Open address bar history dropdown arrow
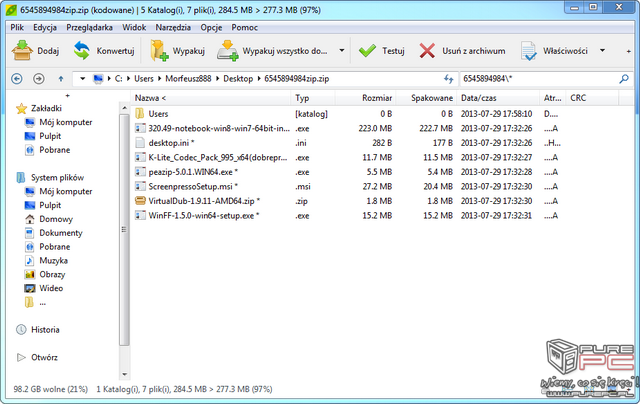The image size is (640, 404). pyautogui.click(x=82, y=79)
